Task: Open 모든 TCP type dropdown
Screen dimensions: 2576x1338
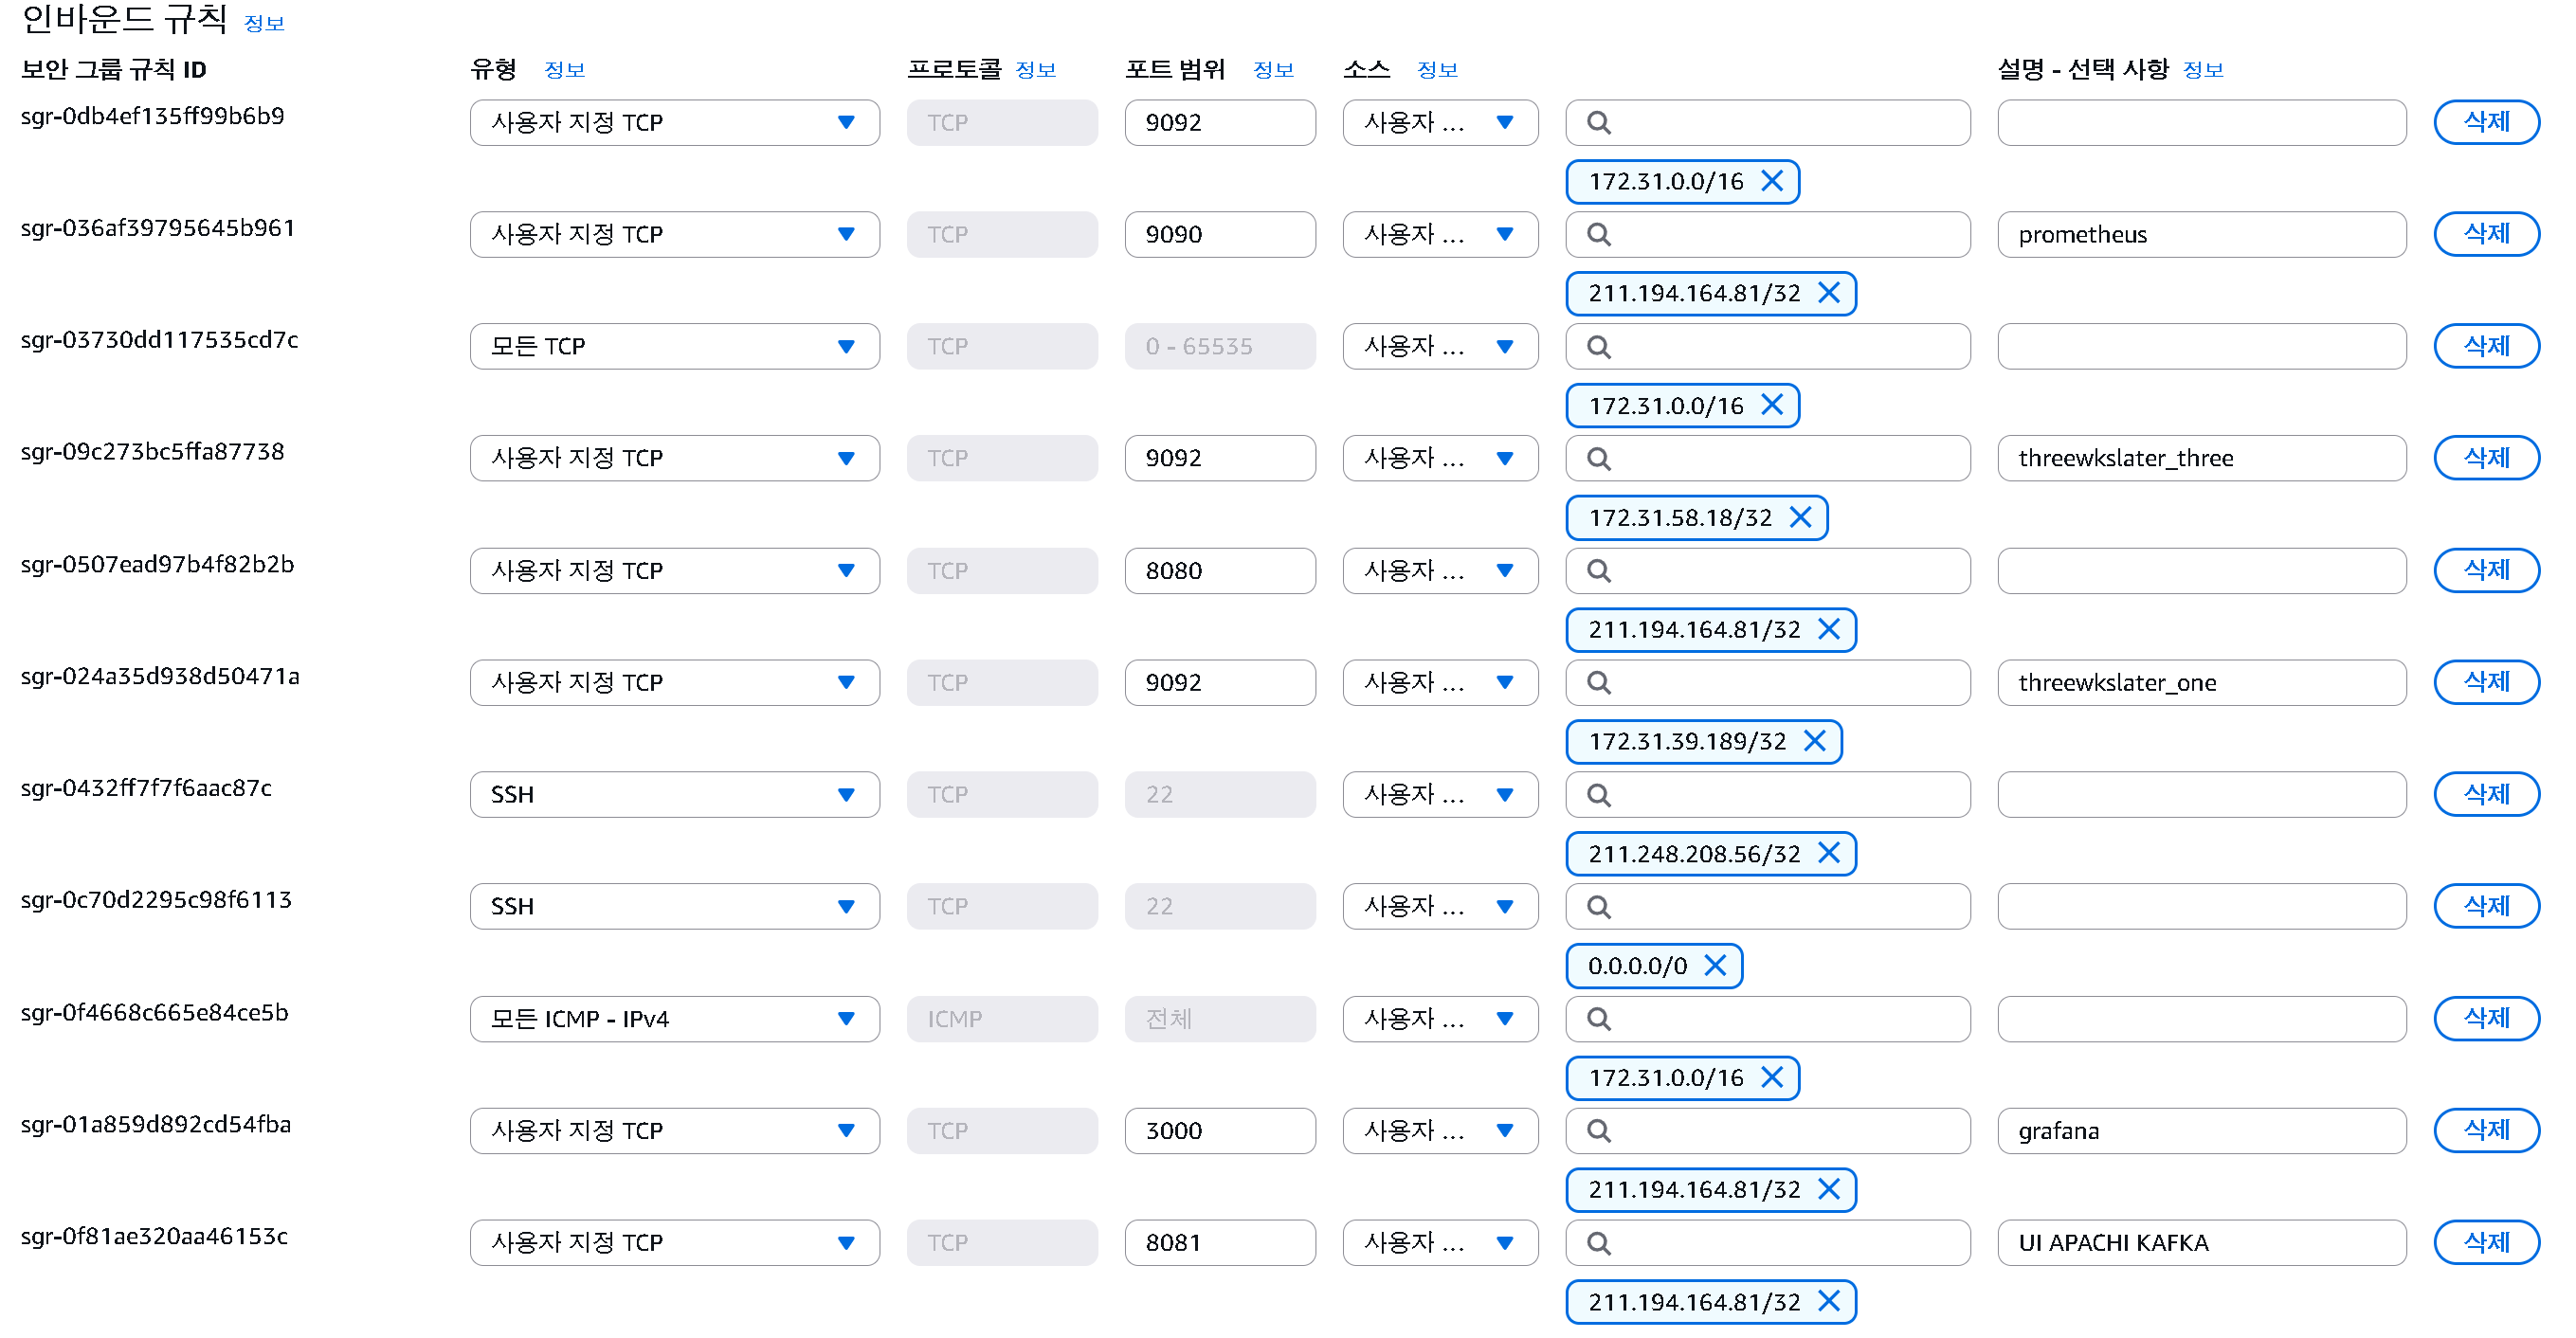Action: 675,346
